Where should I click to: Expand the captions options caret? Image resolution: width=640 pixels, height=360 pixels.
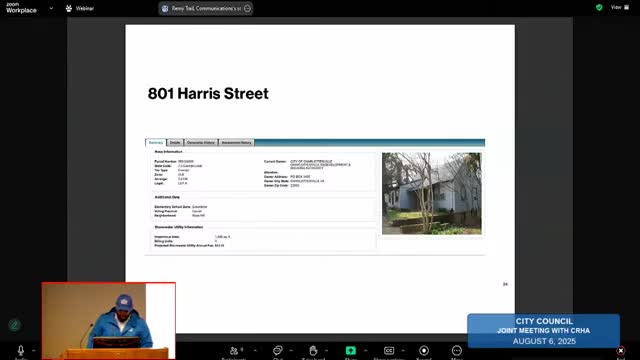click(x=403, y=350)
